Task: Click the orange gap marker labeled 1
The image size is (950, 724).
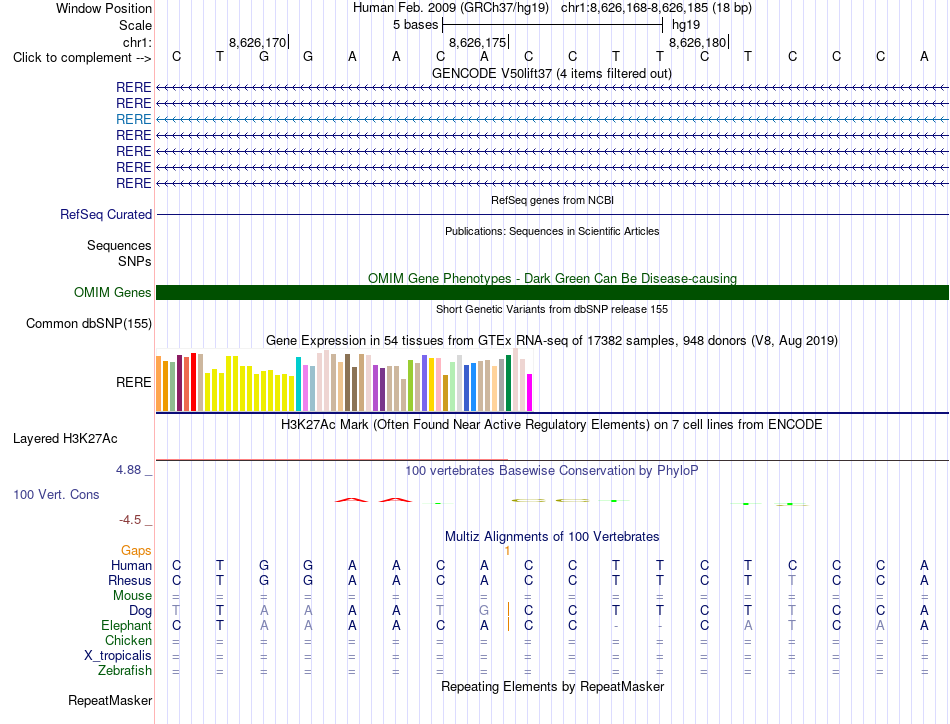Action: coord(507,551)
